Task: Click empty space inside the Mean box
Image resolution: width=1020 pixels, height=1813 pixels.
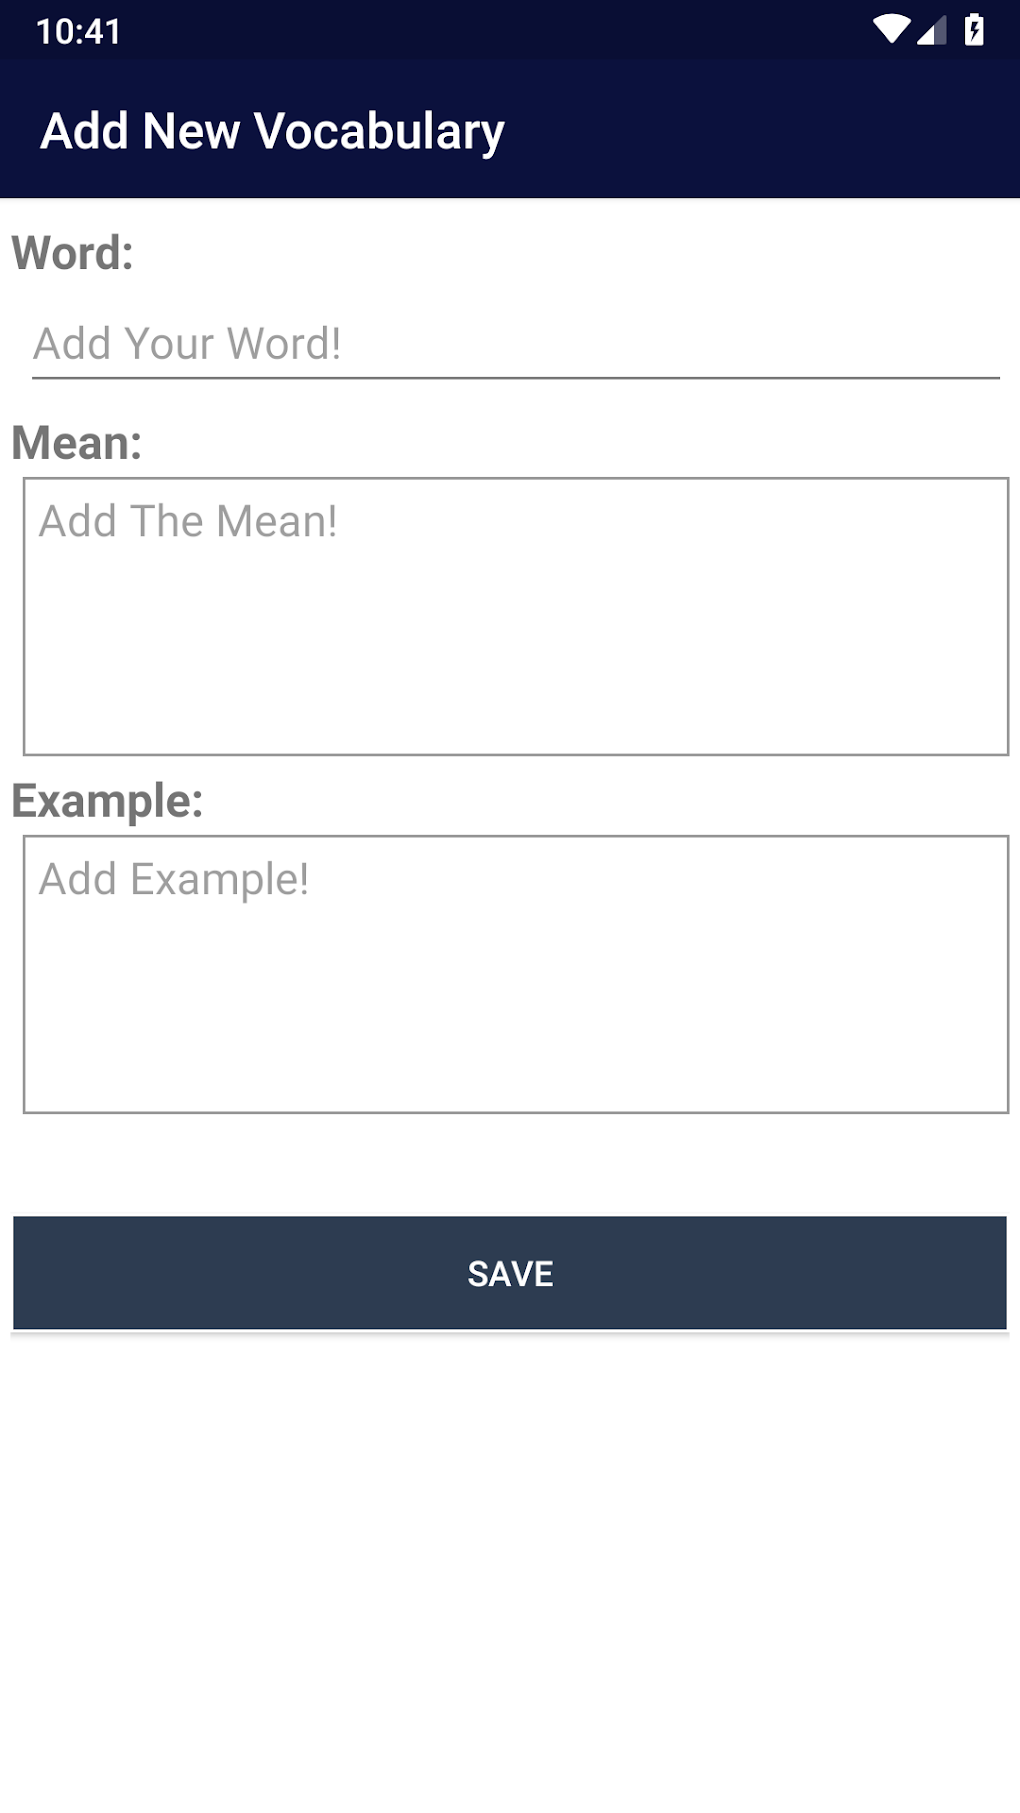Action: [x=516, y=660]
